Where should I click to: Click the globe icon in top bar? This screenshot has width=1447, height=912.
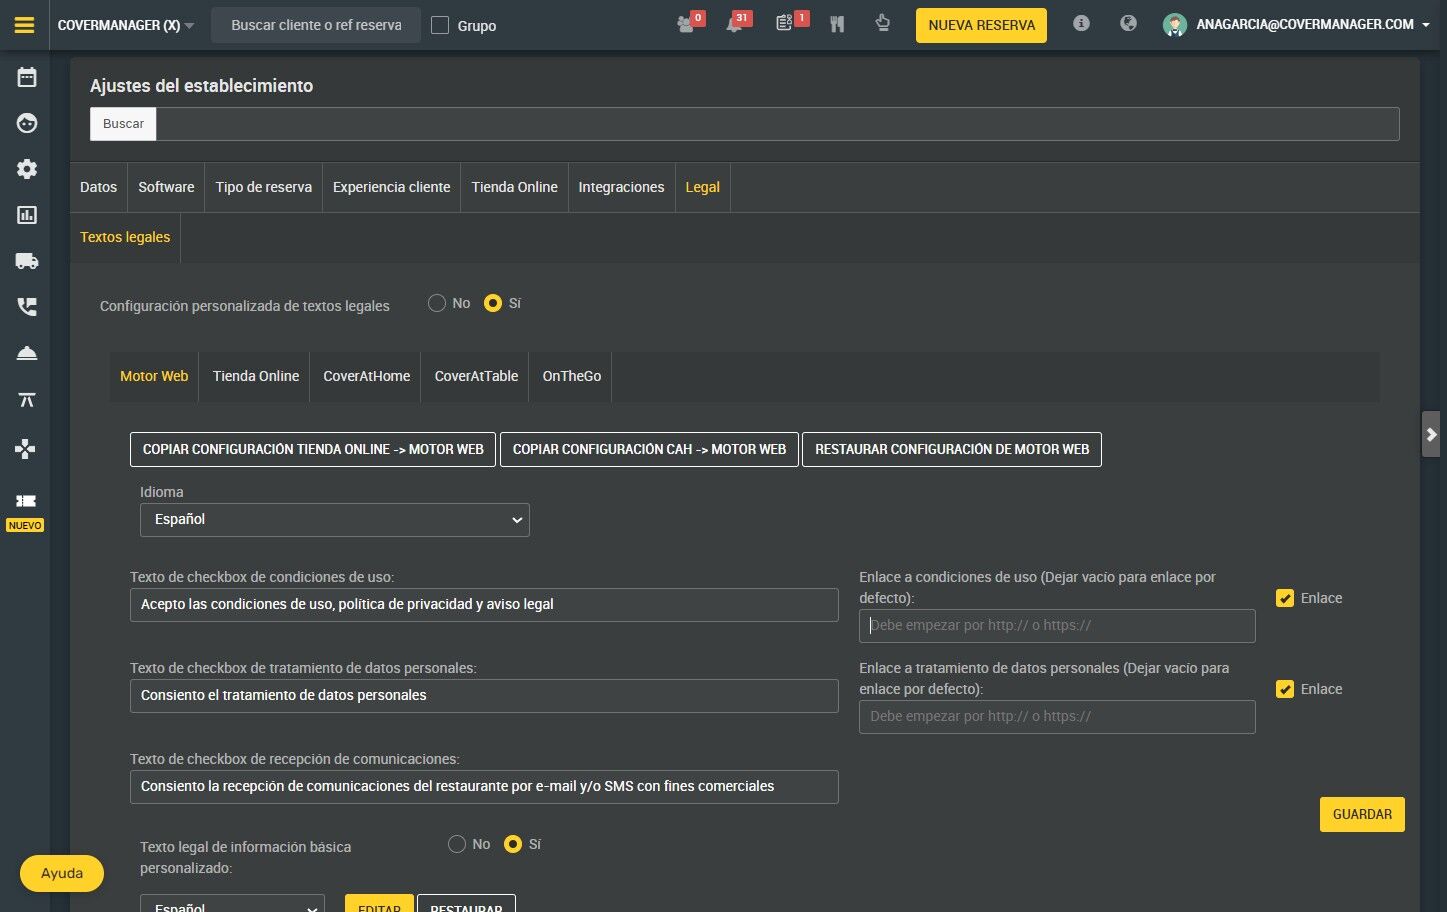click(1128, 23)
